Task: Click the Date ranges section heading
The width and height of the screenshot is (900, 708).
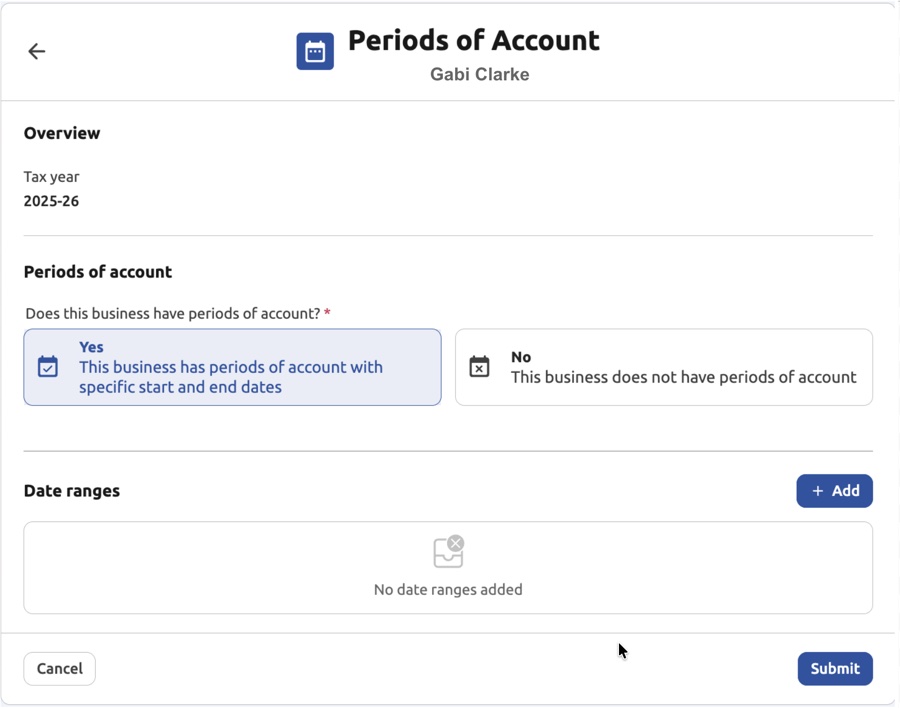Action: 72,491
